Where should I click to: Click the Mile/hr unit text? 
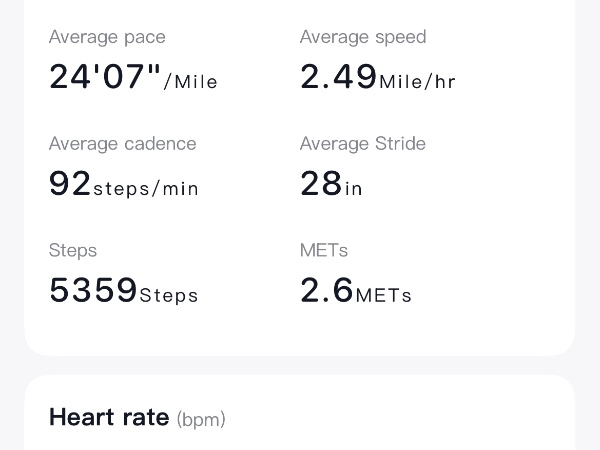point(418,82)
